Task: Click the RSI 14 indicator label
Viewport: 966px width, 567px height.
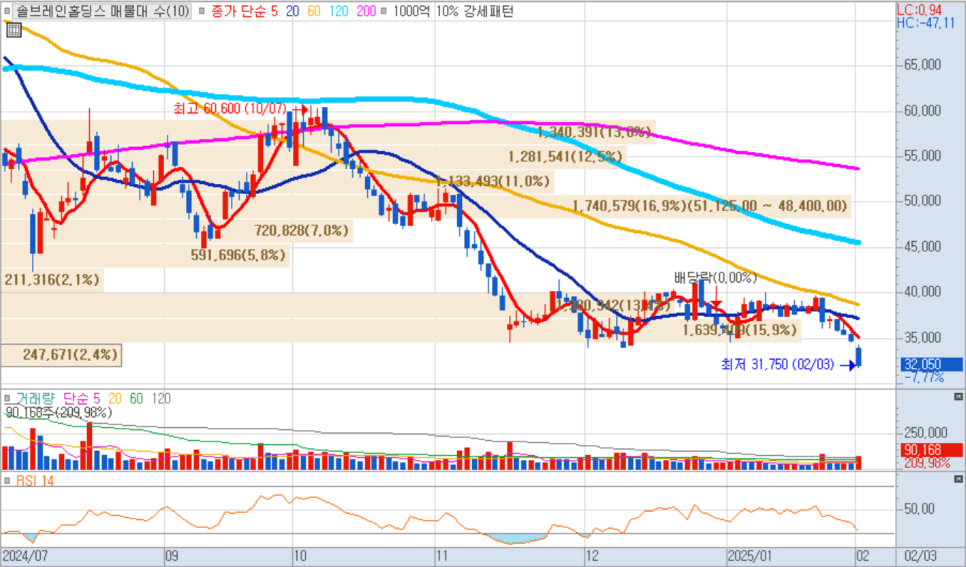Action: click(34, 481)
